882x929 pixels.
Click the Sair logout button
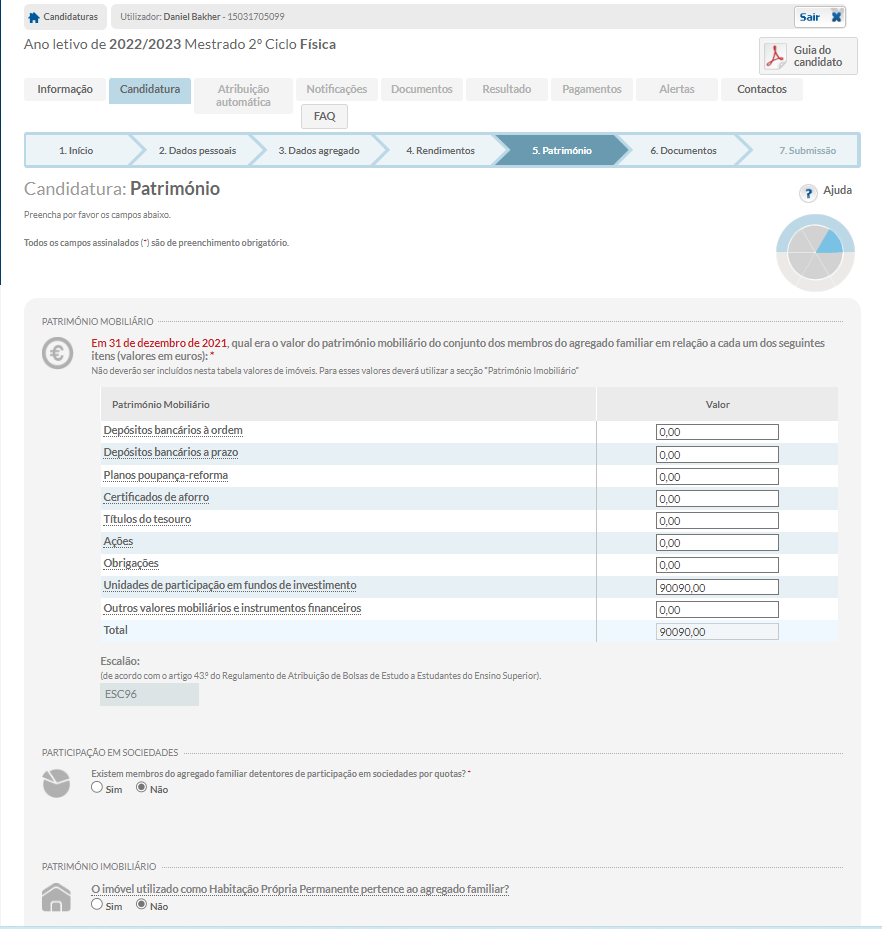pyautogui.click(x=820, y=17)
